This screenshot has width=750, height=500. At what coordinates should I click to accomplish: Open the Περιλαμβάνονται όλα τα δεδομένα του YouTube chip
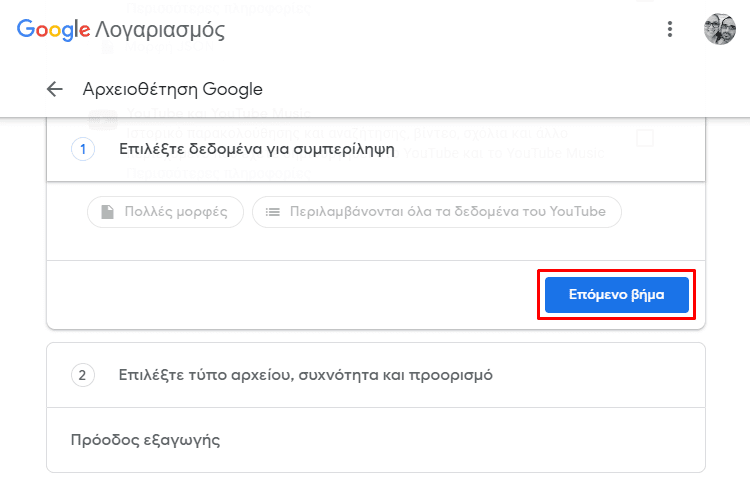437,211
